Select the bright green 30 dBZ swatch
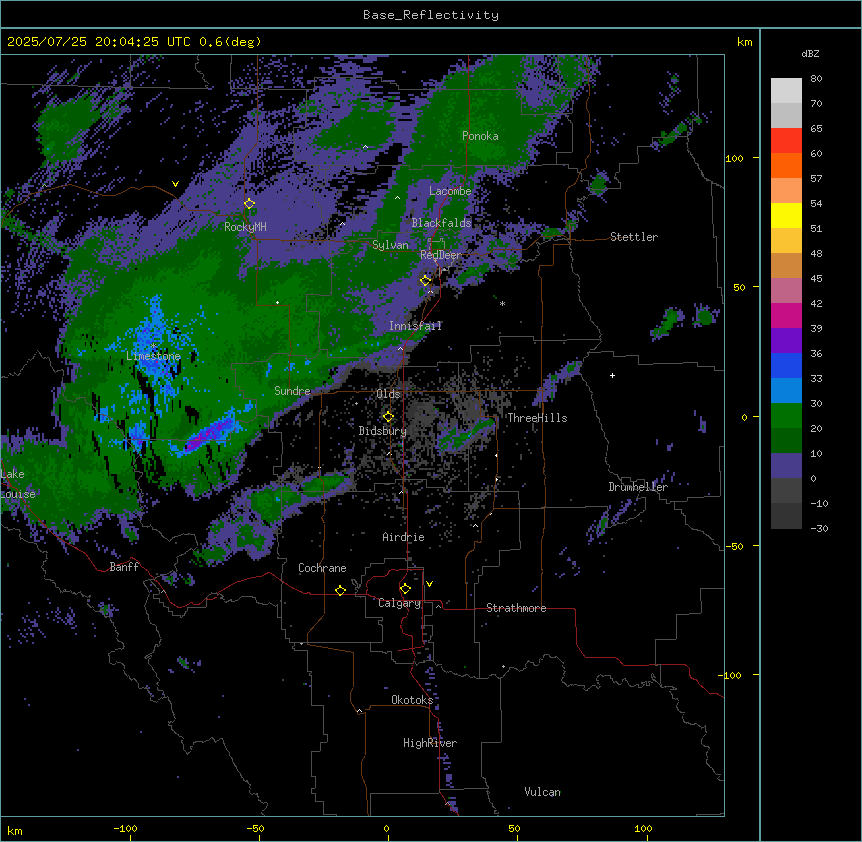This screenshot has height=842, width=862. point(786,416)
